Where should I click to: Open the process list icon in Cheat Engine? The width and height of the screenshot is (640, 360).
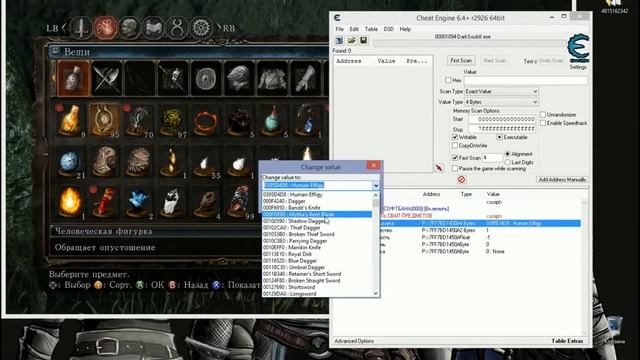(x=339, y=40)
